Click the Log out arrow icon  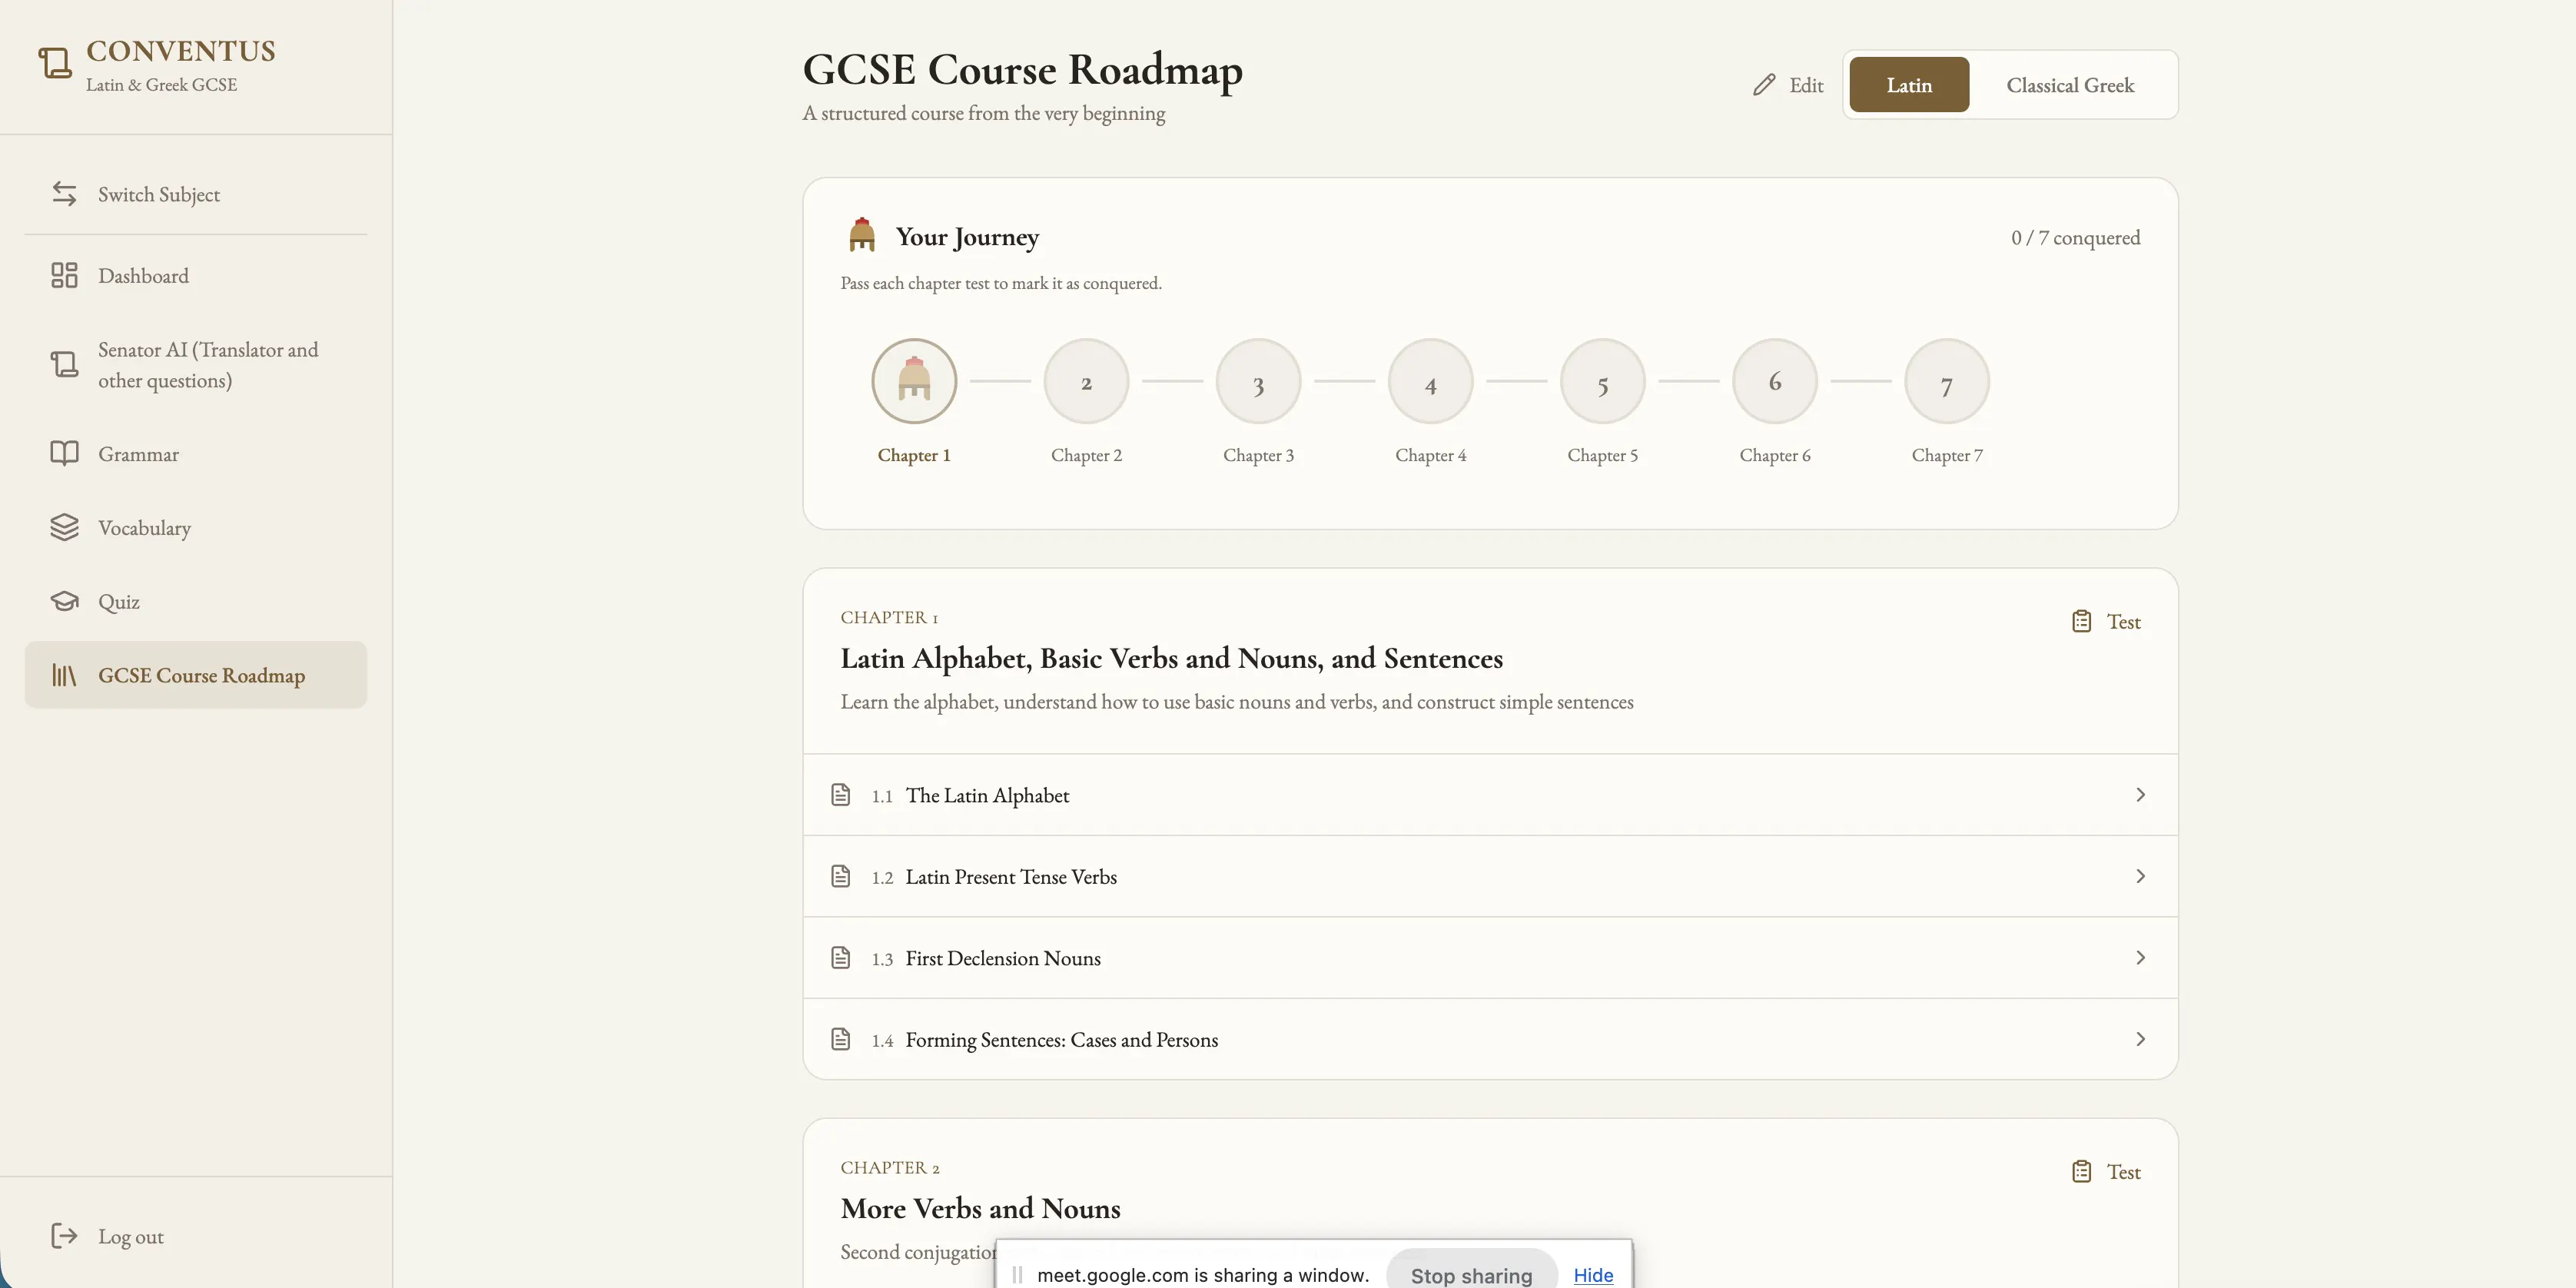(64, 1236)
